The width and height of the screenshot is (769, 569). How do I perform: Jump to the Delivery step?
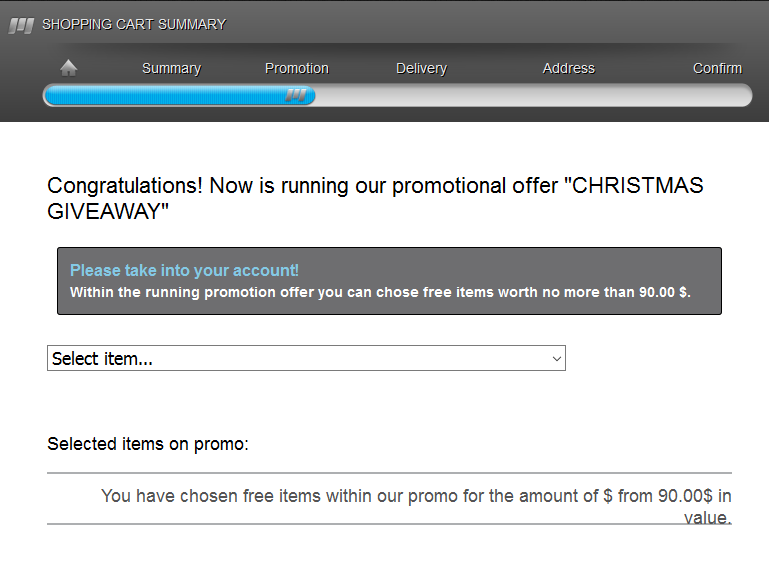tap(421, 68)
